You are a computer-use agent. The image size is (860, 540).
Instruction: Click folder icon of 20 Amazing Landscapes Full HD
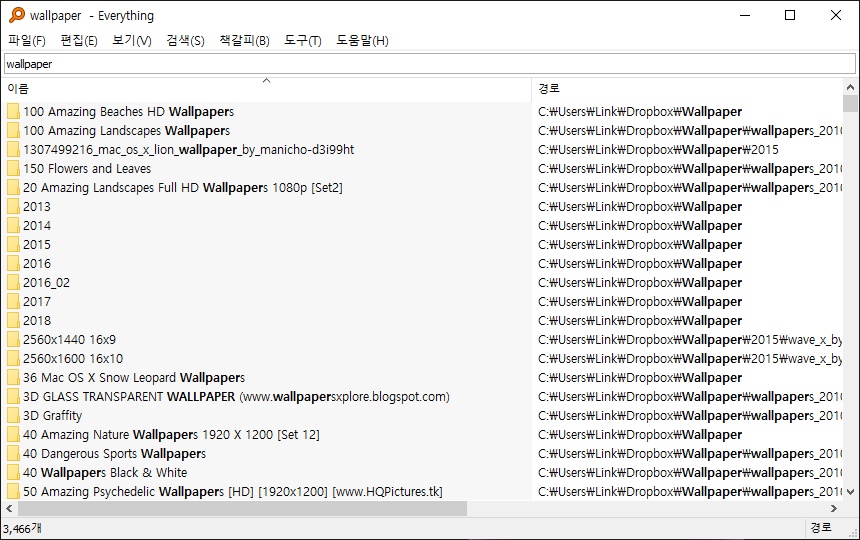point(13,187)
